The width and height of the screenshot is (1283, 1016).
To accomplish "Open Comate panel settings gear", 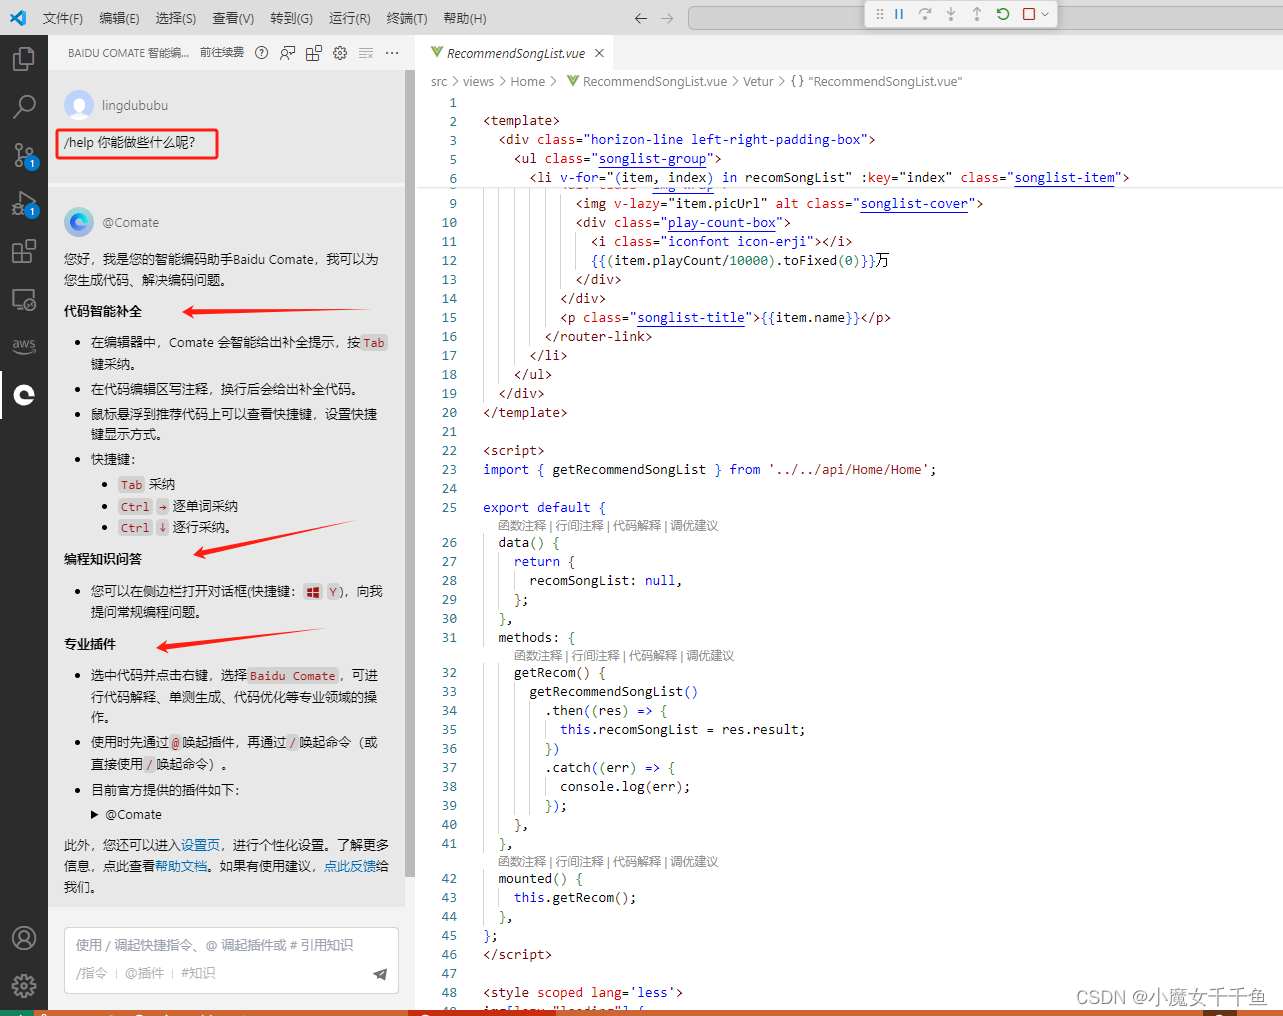I will [340, 53].
